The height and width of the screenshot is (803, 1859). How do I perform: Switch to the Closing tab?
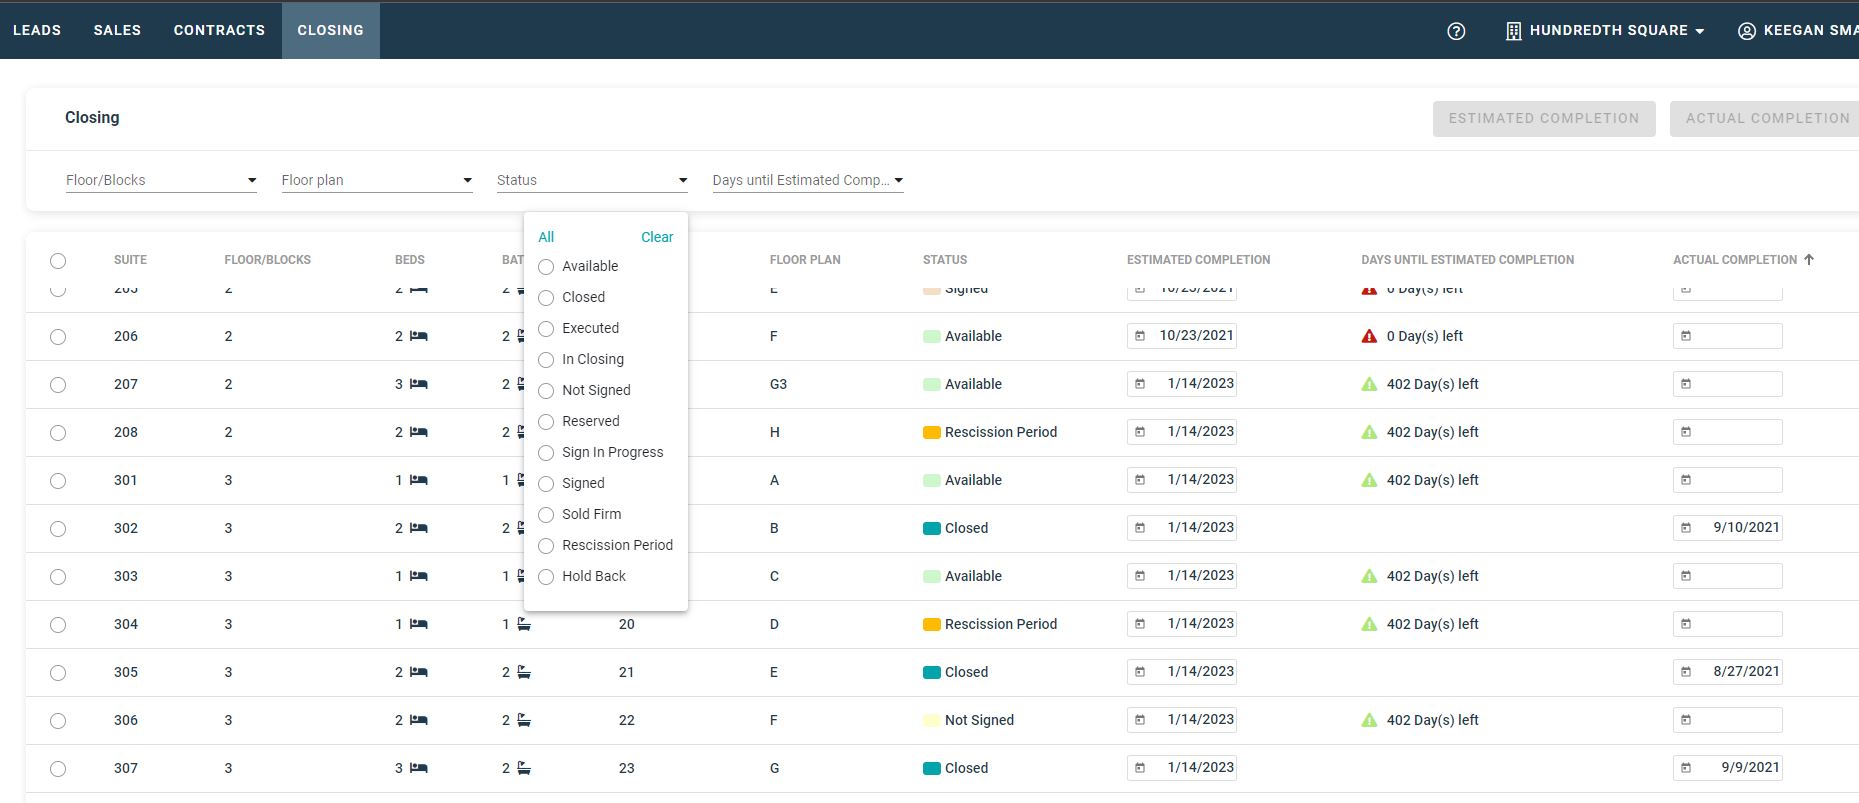(330, 30)
